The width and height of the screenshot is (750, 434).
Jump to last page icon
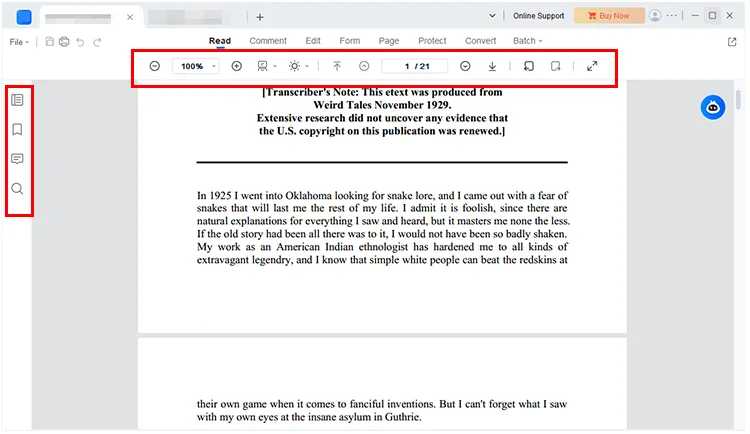pos(492,66)
